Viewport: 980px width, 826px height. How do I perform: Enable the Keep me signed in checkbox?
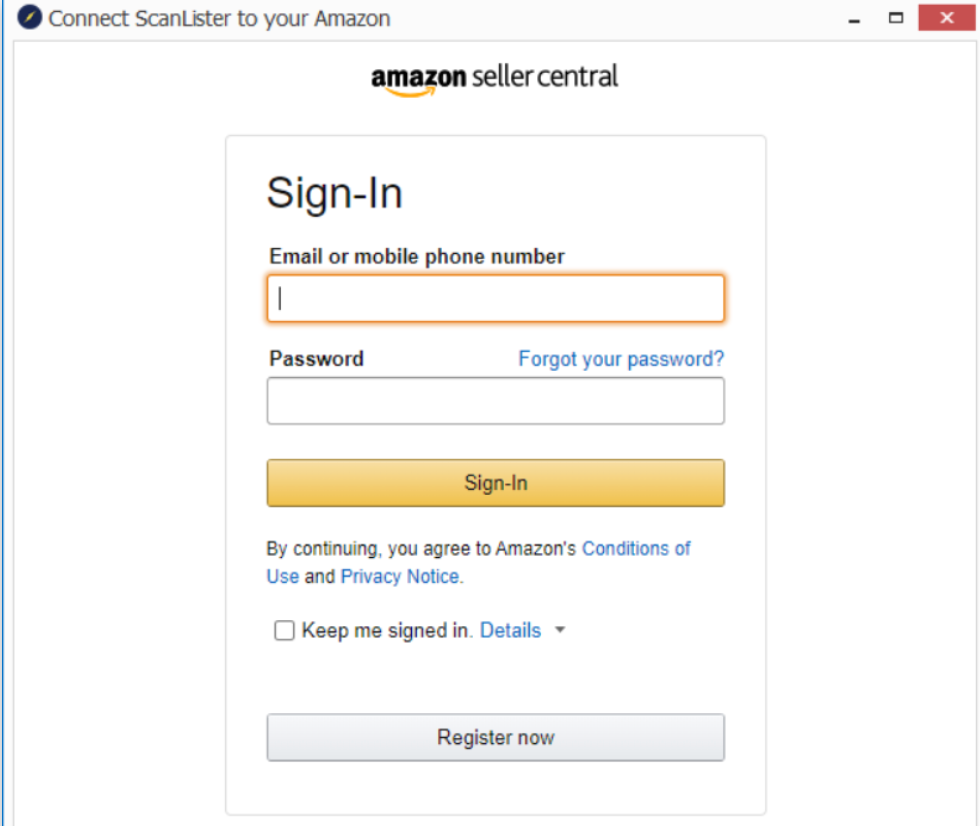click(x=284, y=631)
